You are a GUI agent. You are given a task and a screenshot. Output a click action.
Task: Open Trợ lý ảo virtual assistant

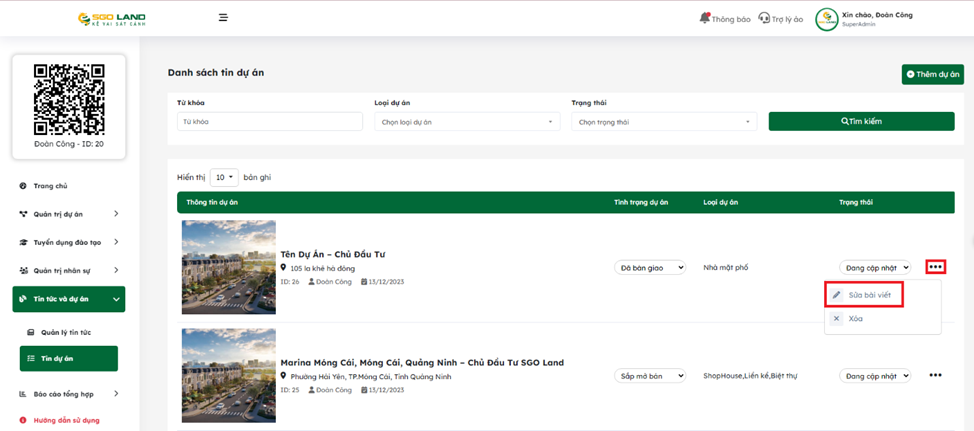coord(781,19)
